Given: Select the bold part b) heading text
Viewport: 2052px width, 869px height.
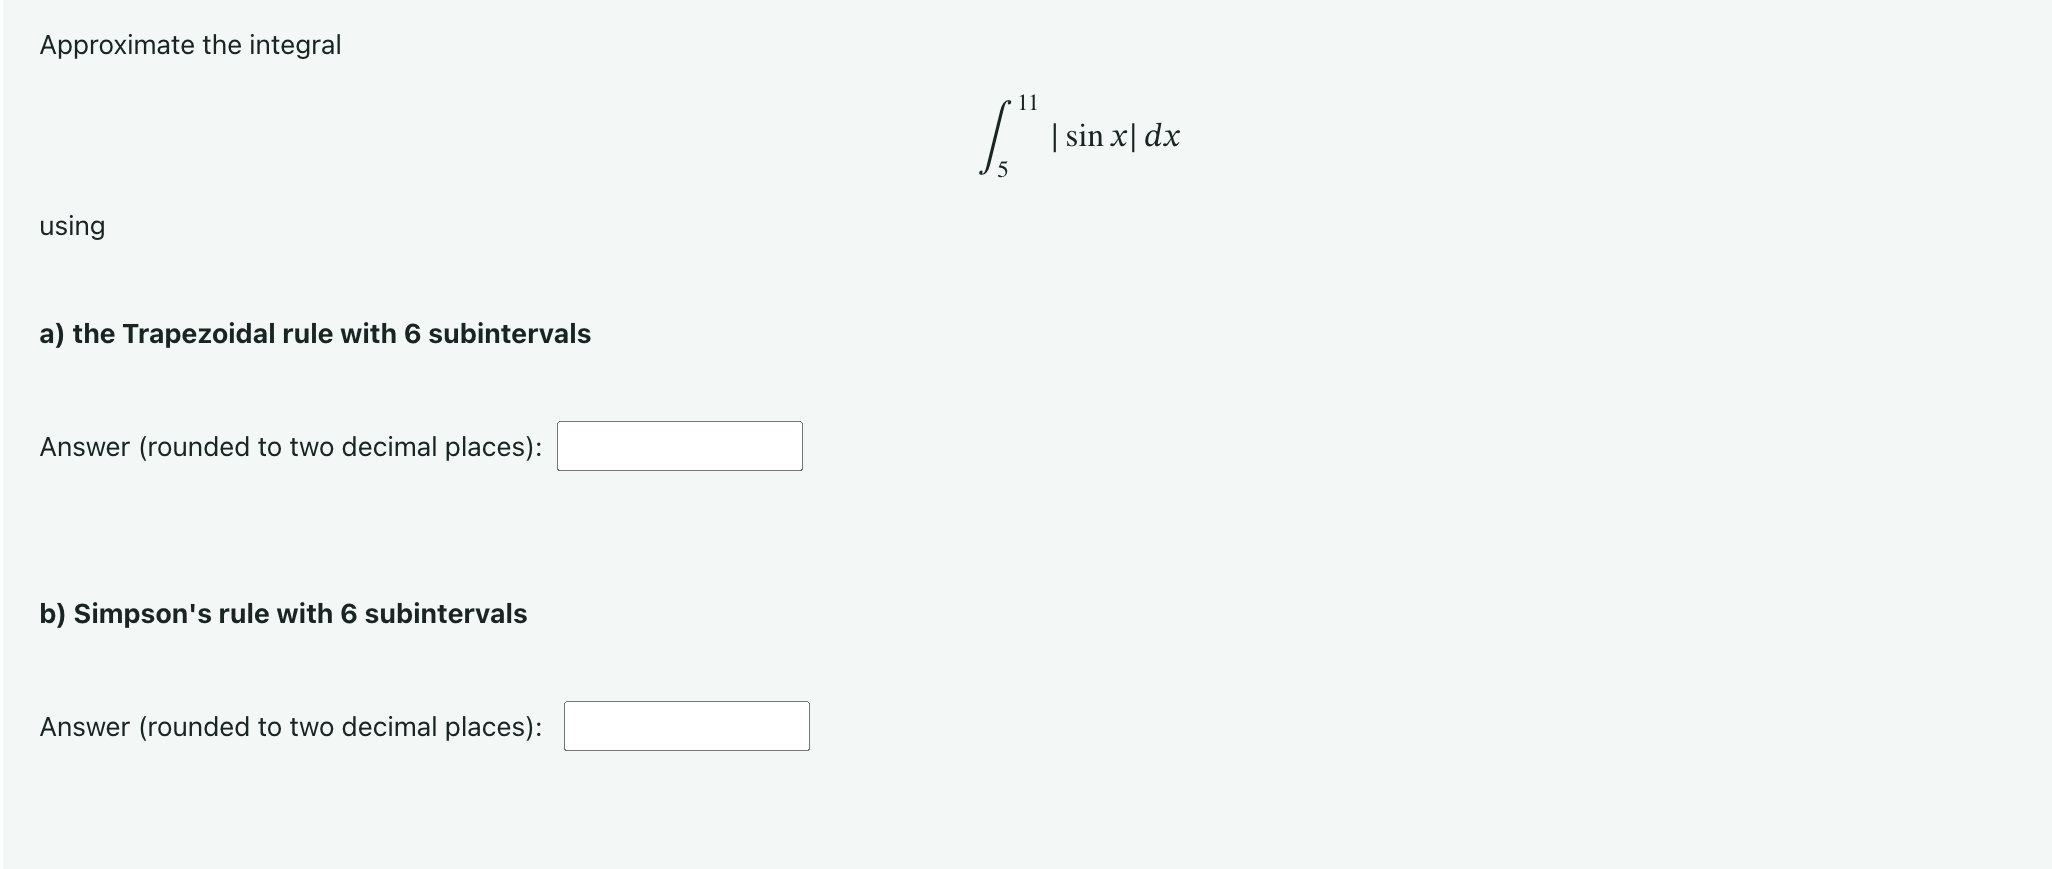Looking at the screenshot, I should coord(283,614).
